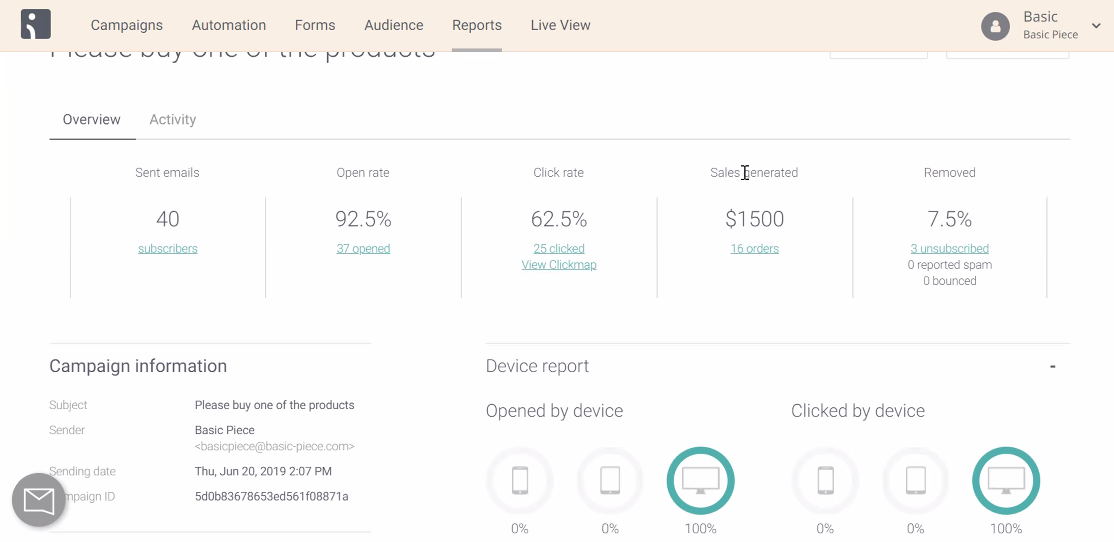The height and width of the screenshot is (542, 1114).
Task: Click desktop icon under Opened by device
Action: click(x=700, y=481)
